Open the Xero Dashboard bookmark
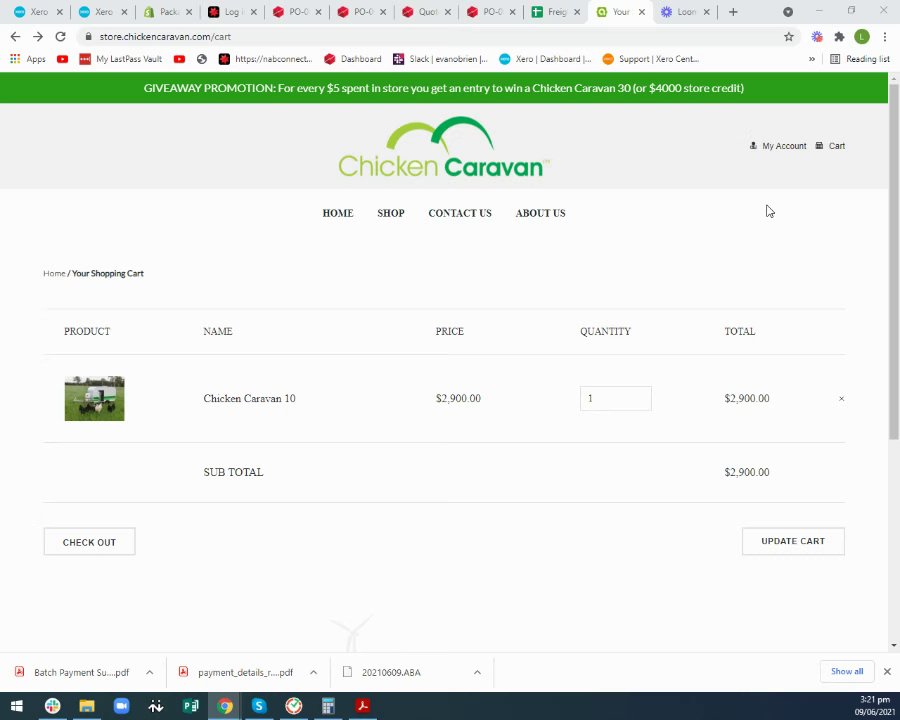The image size is (900, 720). tap(545, 59)
